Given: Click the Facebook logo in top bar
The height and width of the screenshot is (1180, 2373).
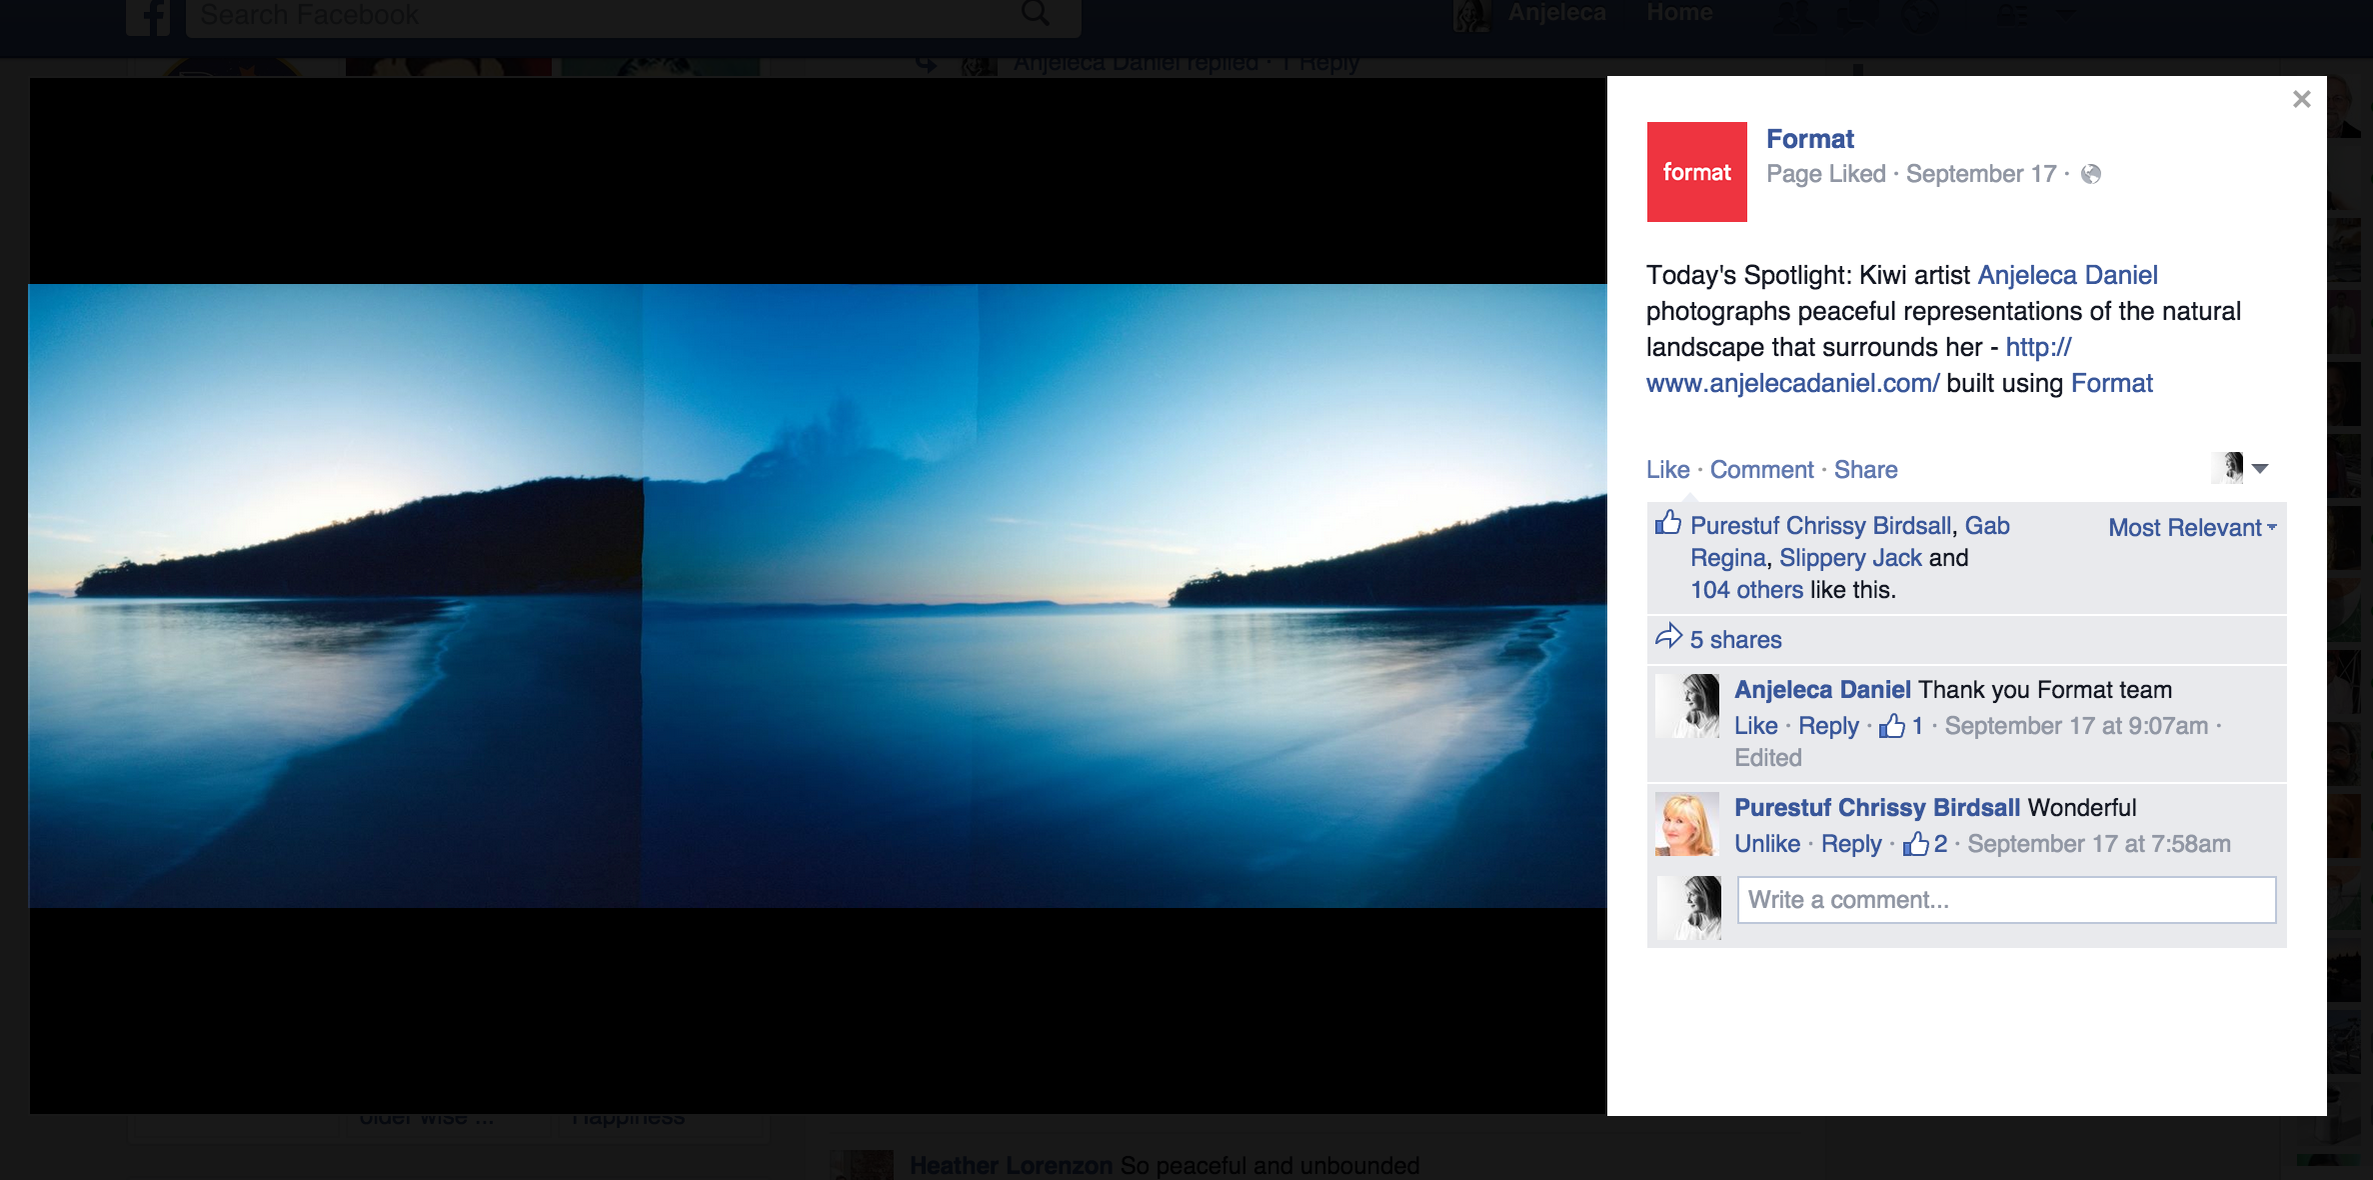Looking at the screenshot, I should point(148,17).
